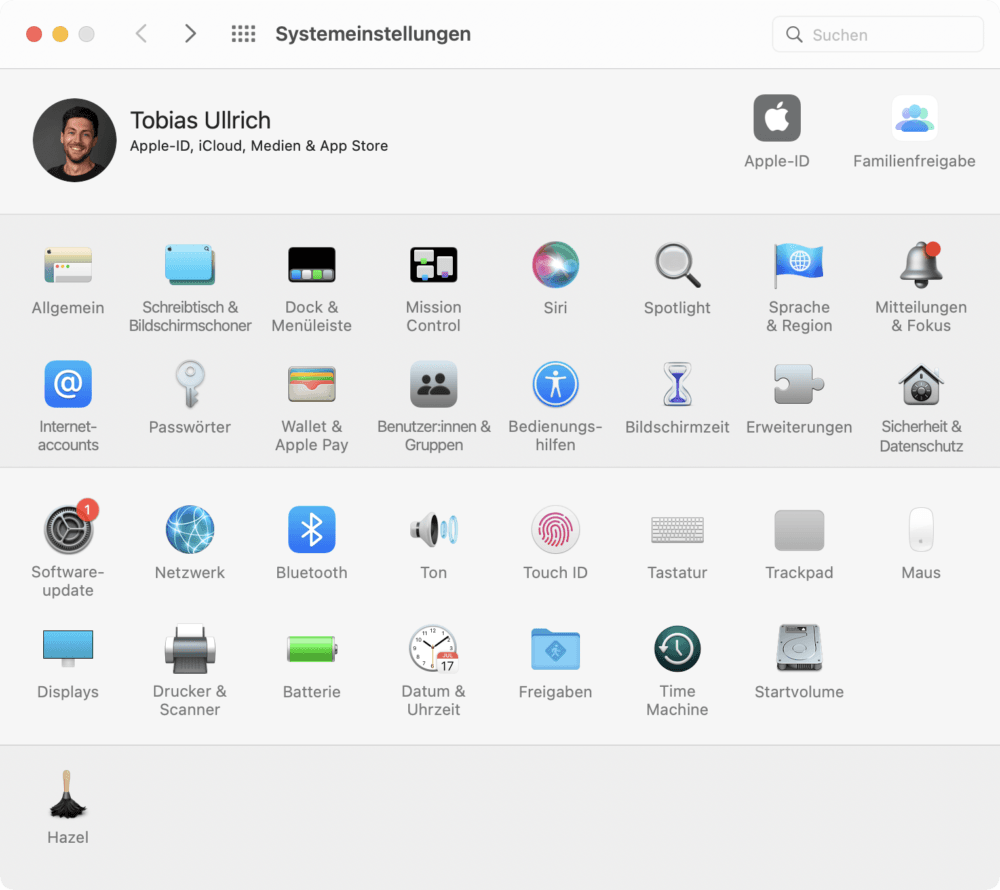The height and width of the screenshot is (890, 1000).
Task: Open the Ton sound settings
Action: tap(434, 529)
